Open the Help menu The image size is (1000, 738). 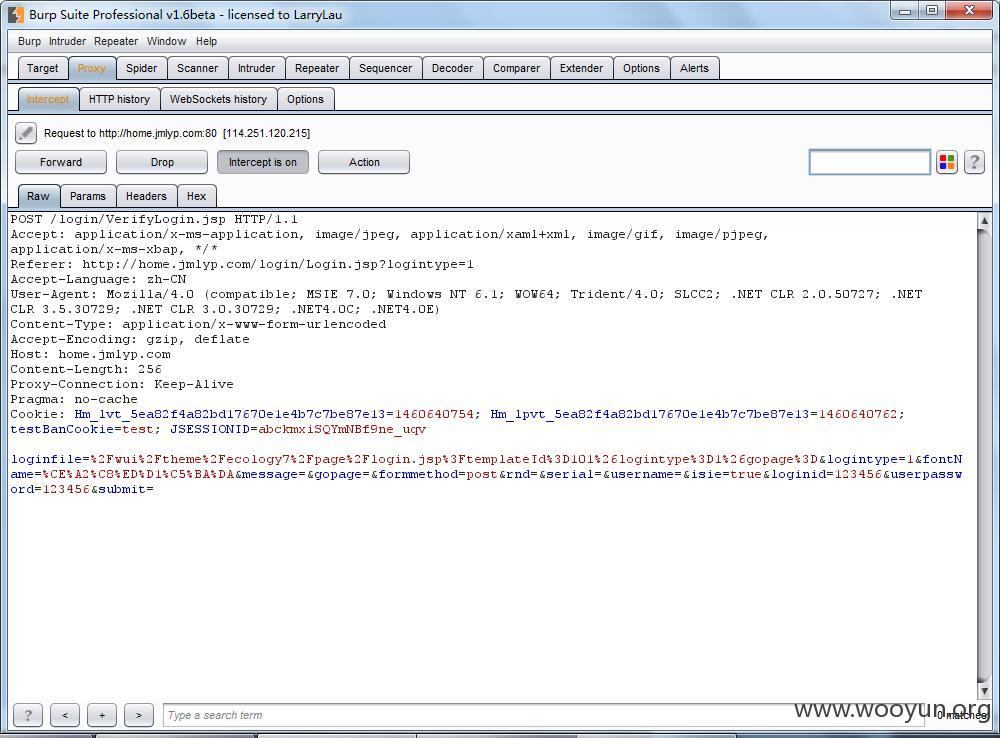click(x=206, y=41)
